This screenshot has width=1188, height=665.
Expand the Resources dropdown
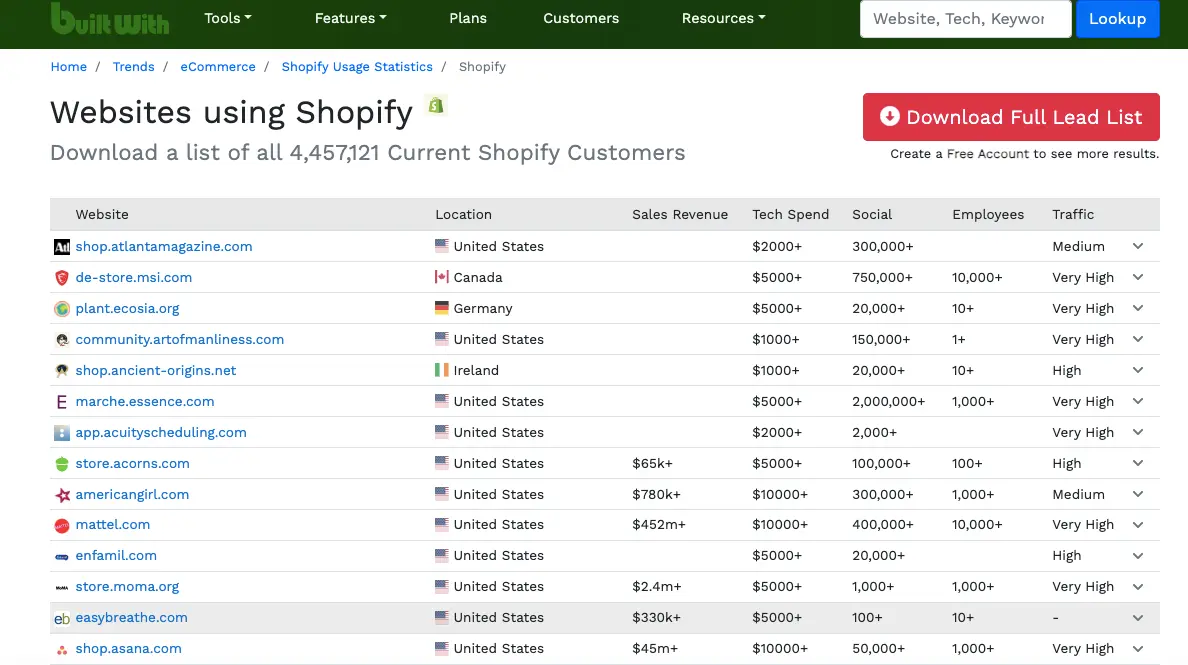[x=723, y=17]
